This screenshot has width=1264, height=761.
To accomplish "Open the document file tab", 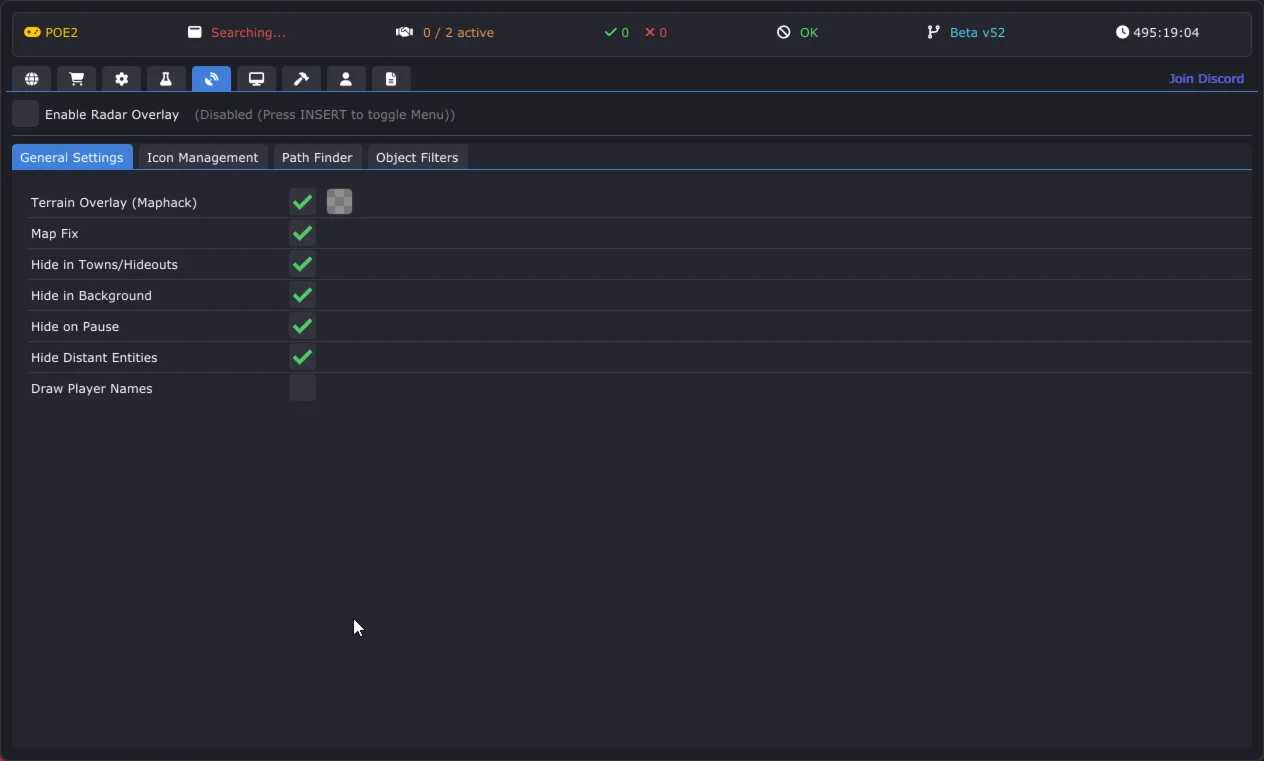I will (x=391, y=79).
